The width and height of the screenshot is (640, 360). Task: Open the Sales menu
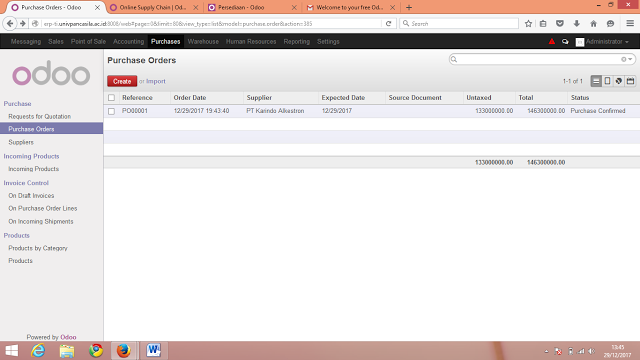56,42
